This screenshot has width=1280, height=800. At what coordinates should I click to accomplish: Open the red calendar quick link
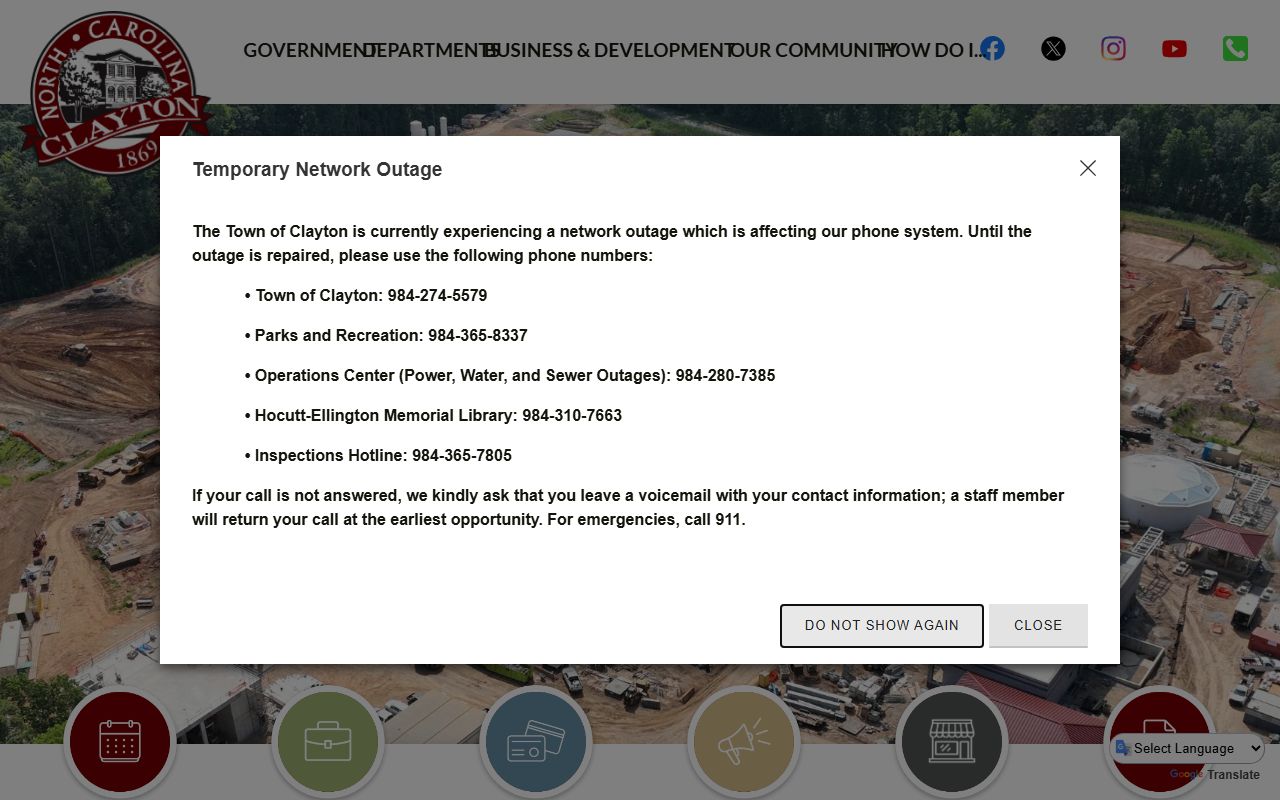120,742
